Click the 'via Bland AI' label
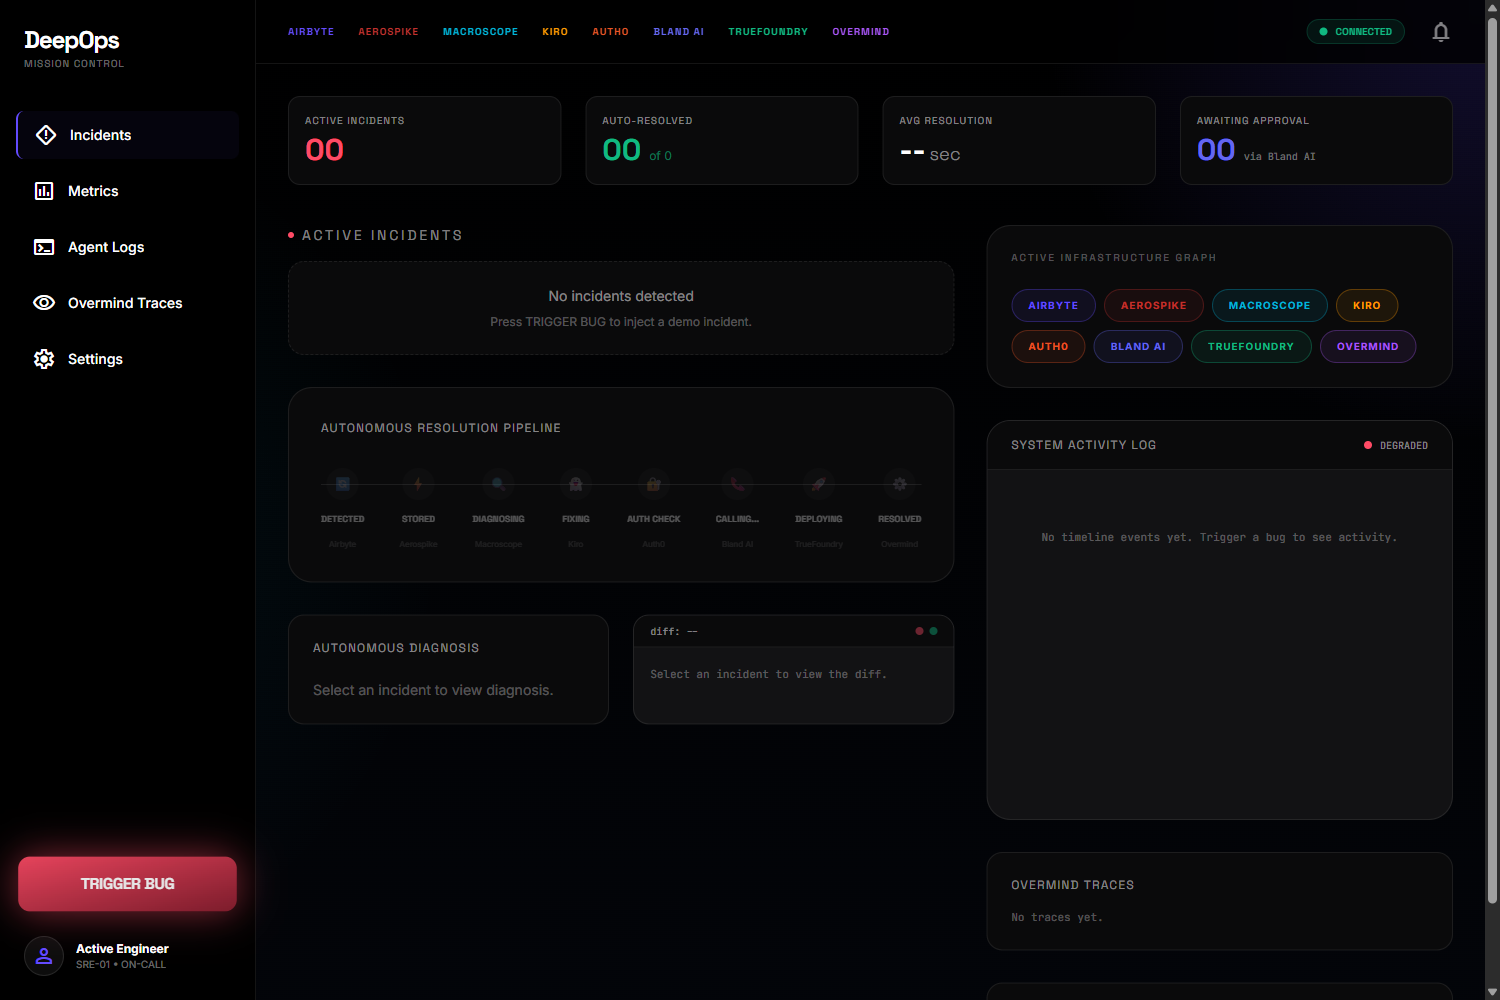 [1280, 157]
